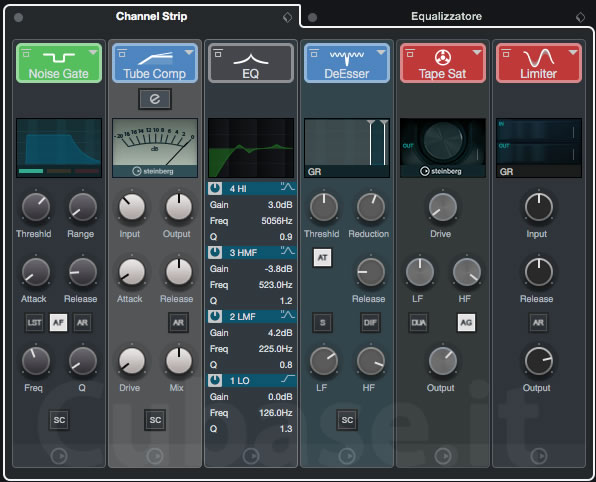Viewport: 596px width, 482px height.
Task: Click the 1 LO Q value 1.3
Action: (x=286, y=429)
